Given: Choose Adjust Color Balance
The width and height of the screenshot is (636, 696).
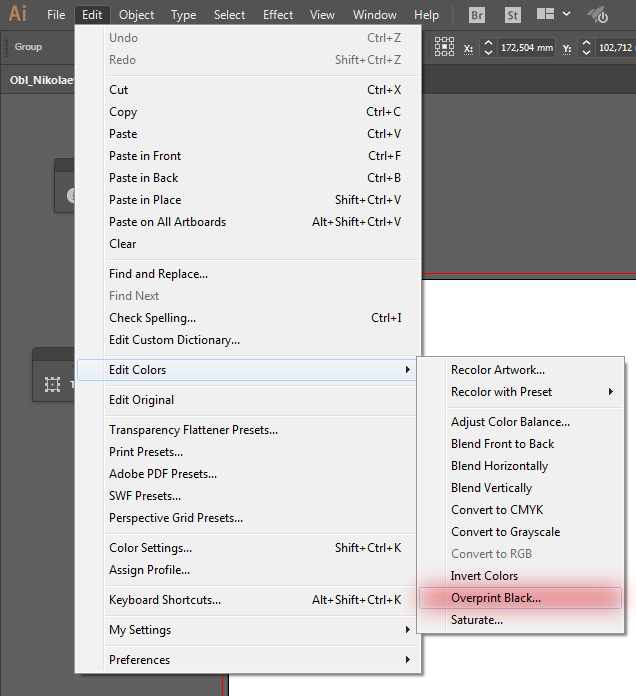Looking at the screenshot, I should (521, 422).
